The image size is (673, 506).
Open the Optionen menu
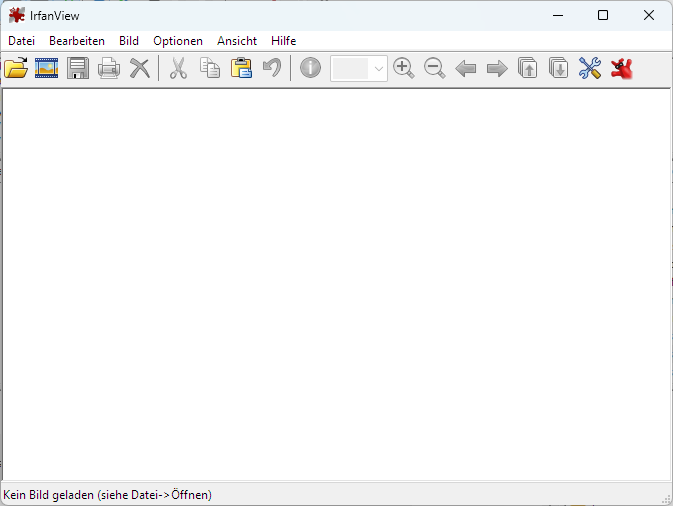coord(178,41)
